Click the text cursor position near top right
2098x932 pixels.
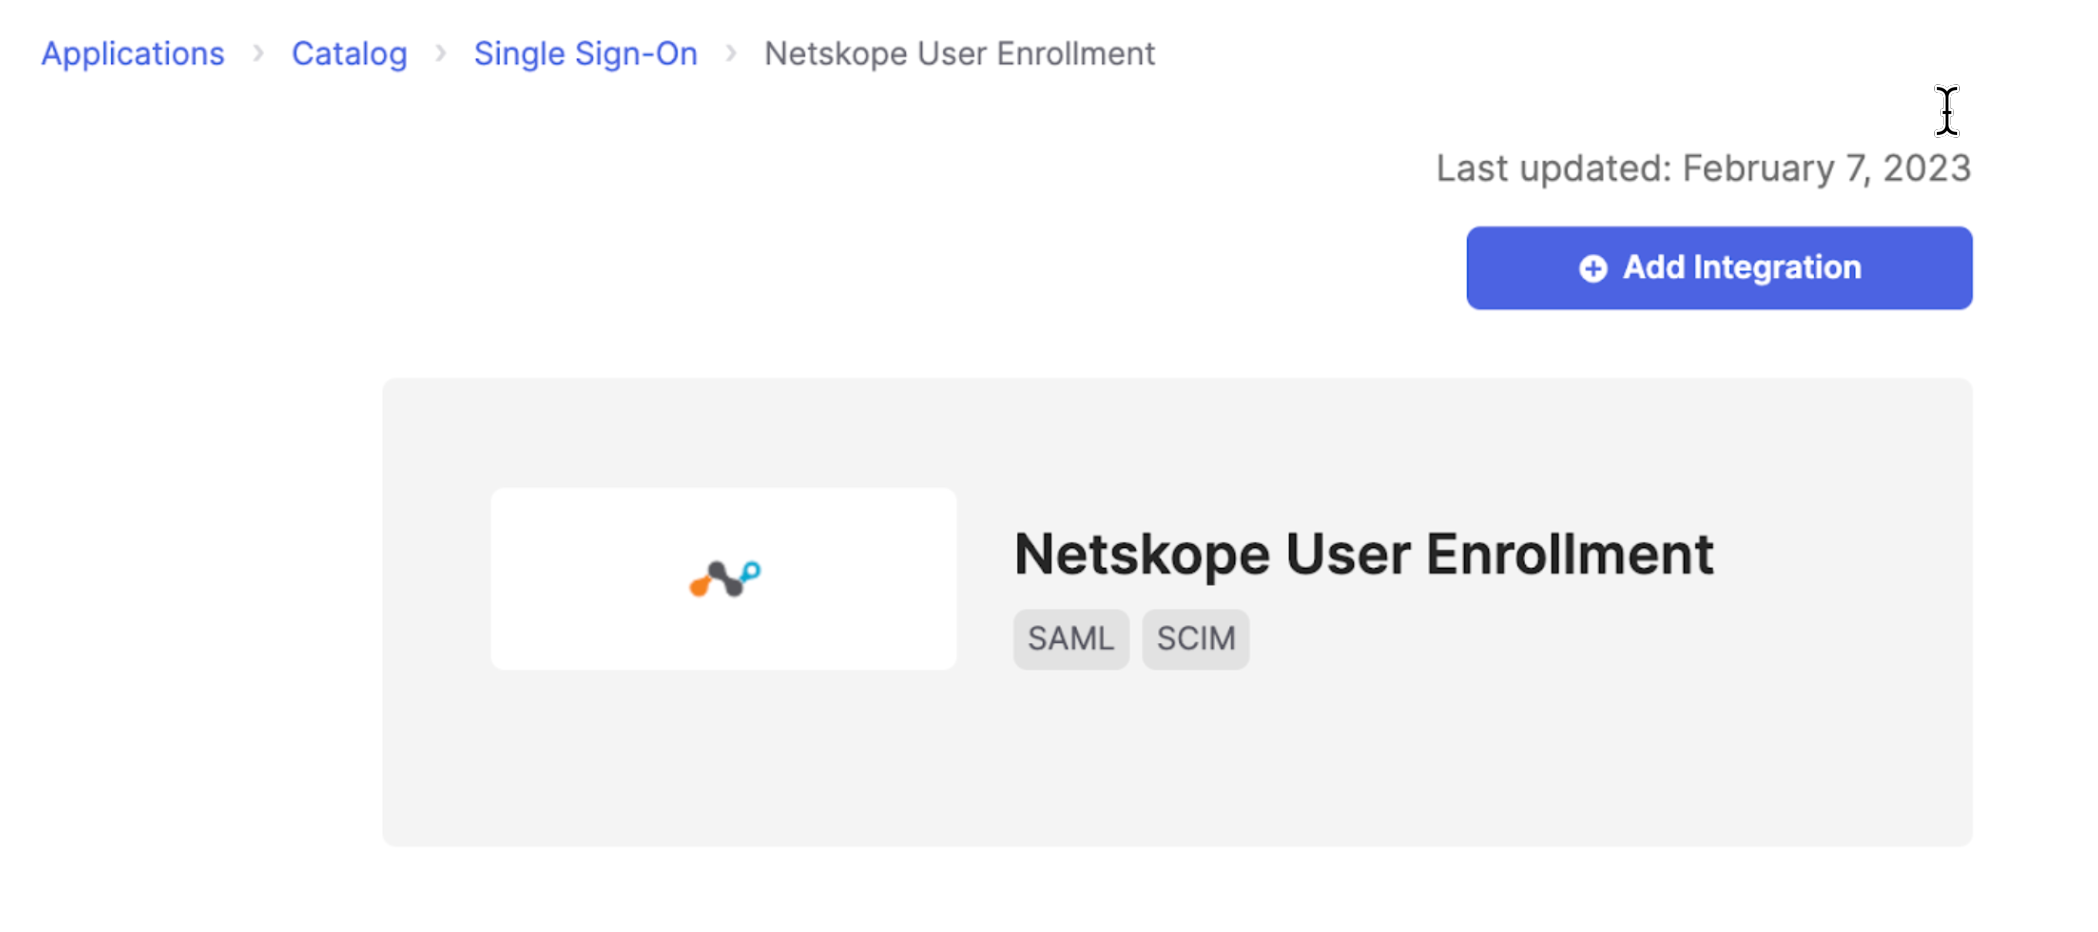click(x=1946, y=113)
